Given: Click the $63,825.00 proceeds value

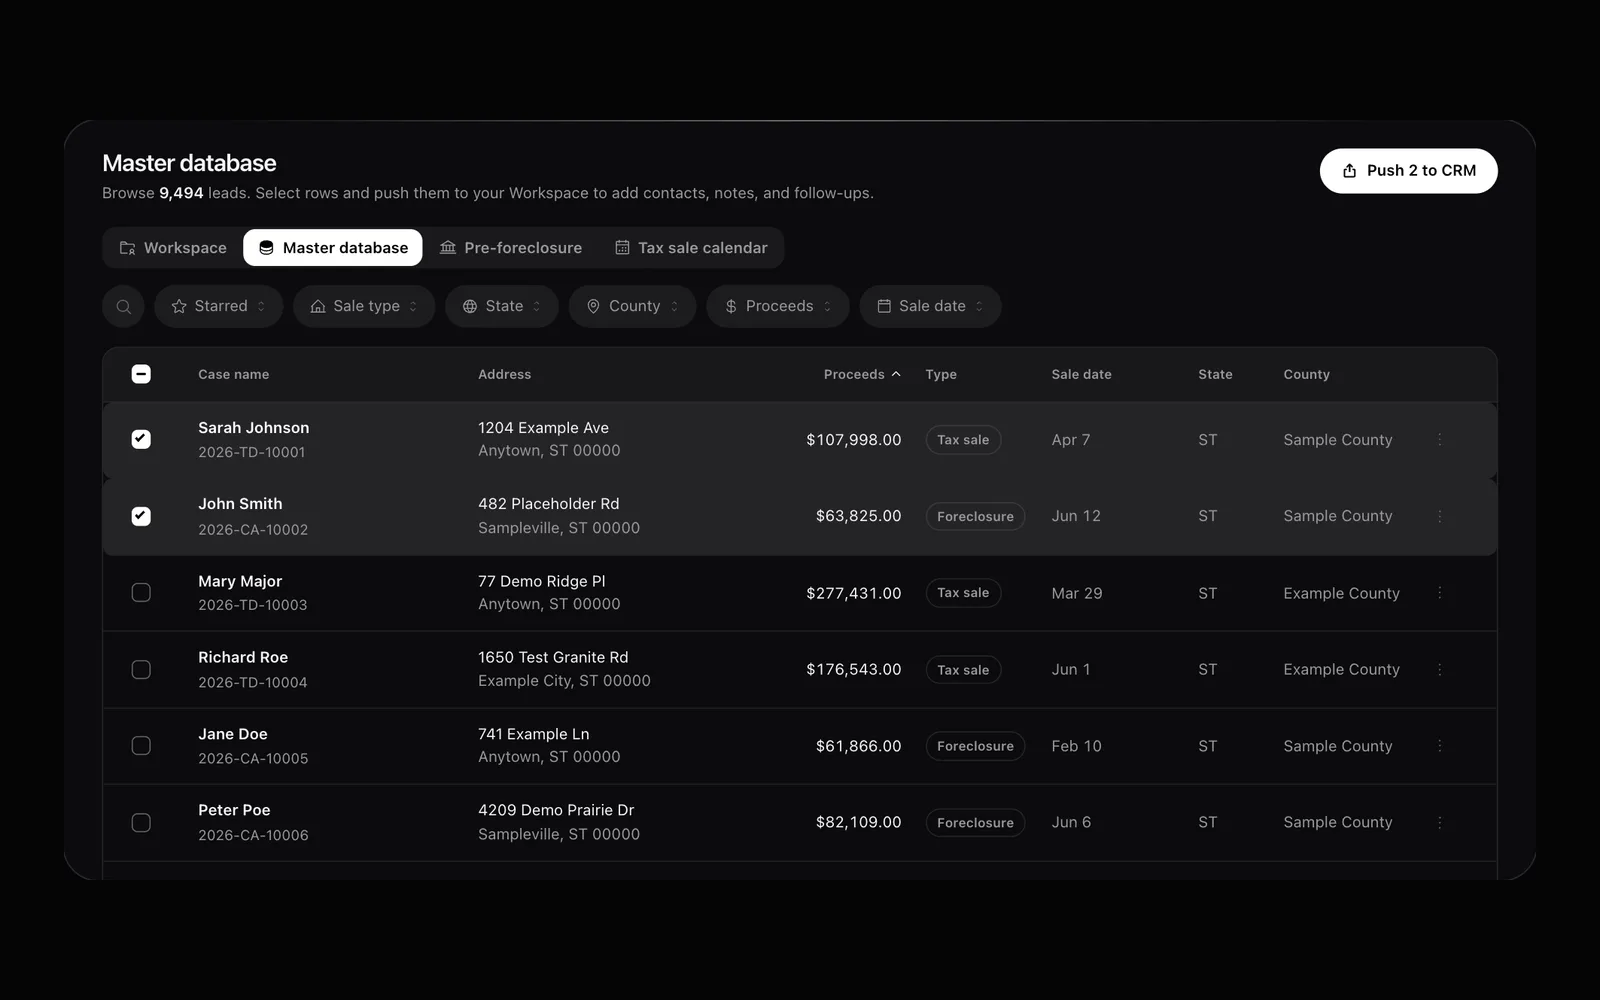Looking at the screenshot, I should (x=858, y=516).
